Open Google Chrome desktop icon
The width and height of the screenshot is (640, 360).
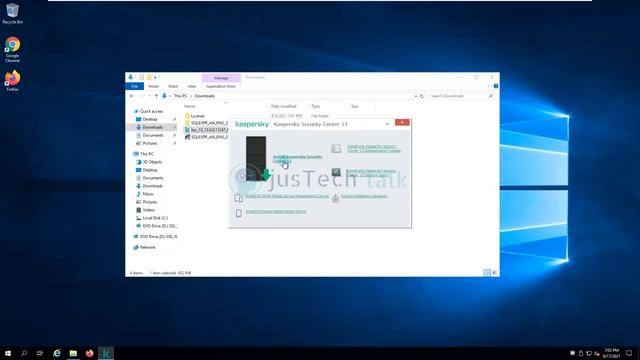point(12,49)
